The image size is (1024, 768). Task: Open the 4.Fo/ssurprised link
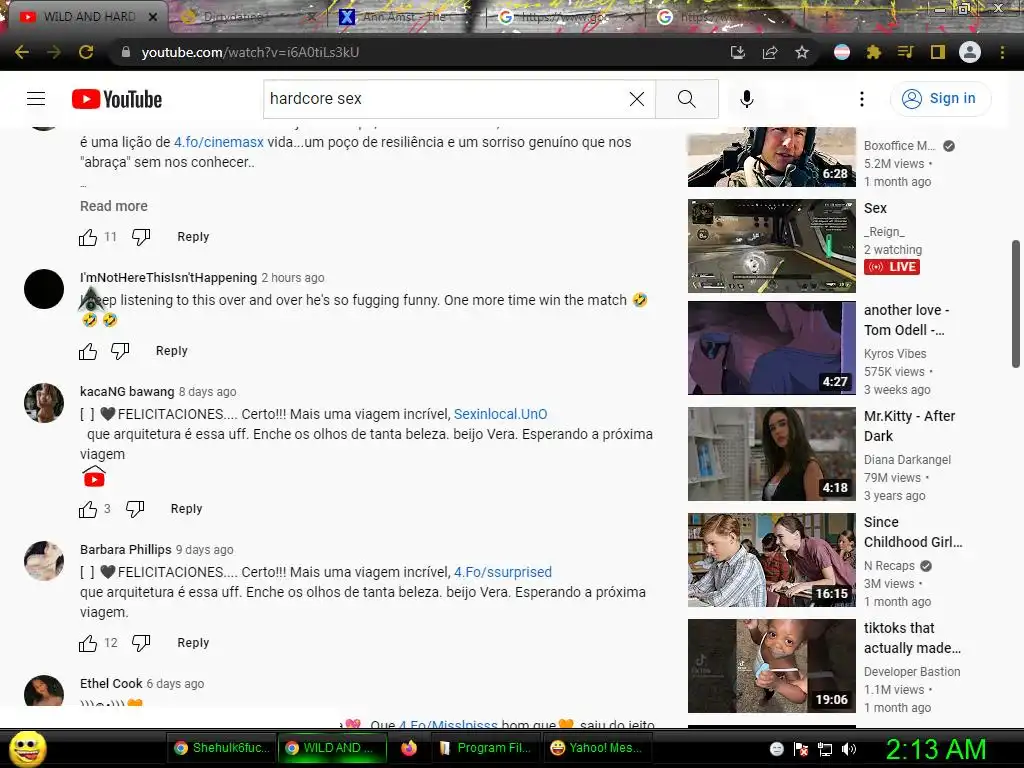(503, 572)
